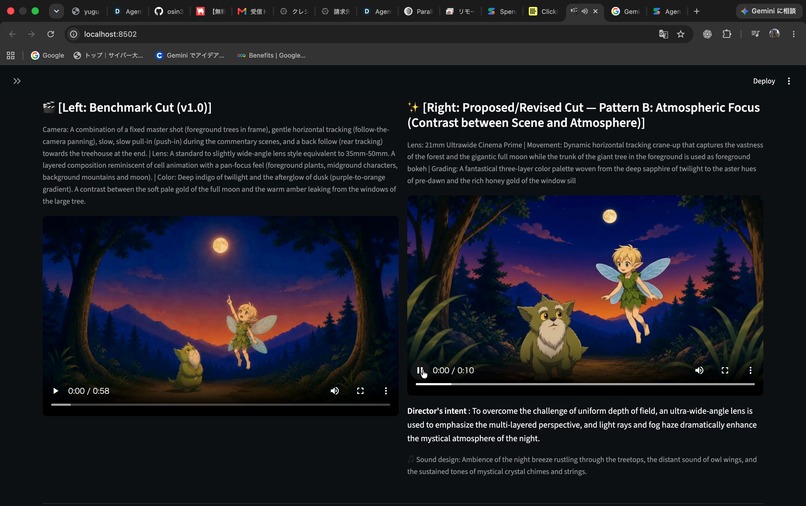Seek along the Benchmark Cut video progress bar
The width and height of the screenshot is (806, 506).
221,405
